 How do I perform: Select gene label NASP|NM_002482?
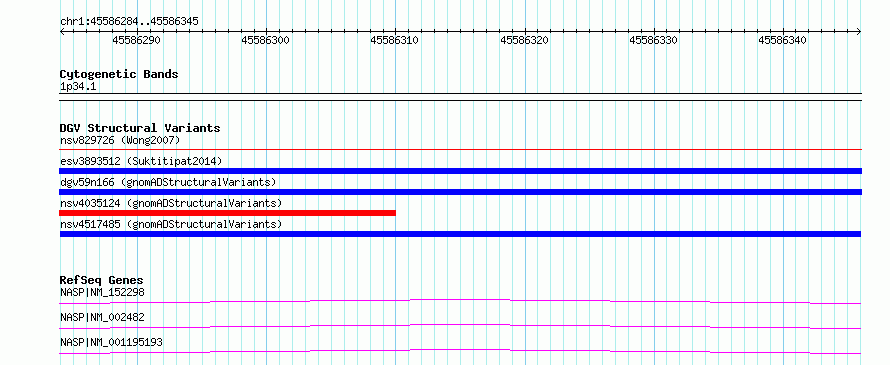(x=102, y=317)
